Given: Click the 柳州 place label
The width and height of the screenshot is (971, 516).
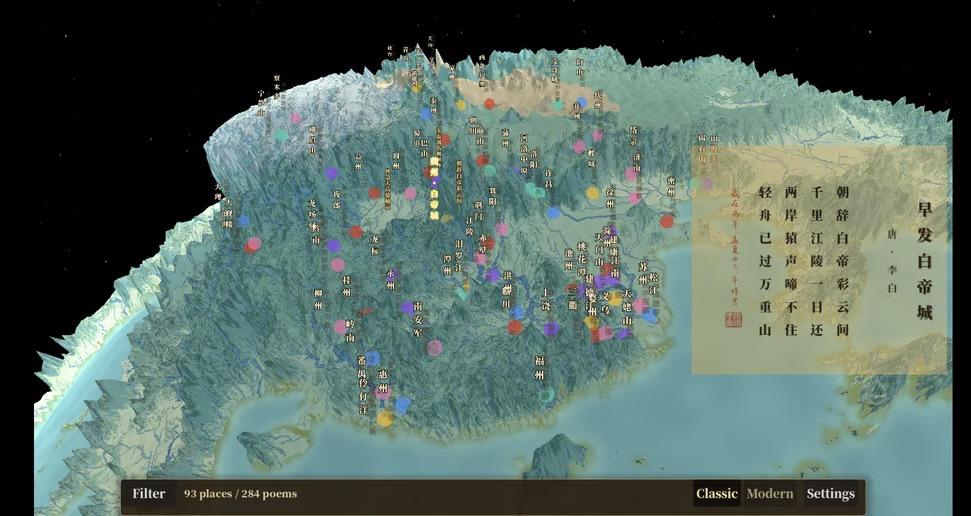Looking at the screenshot, I should [318, 299].
